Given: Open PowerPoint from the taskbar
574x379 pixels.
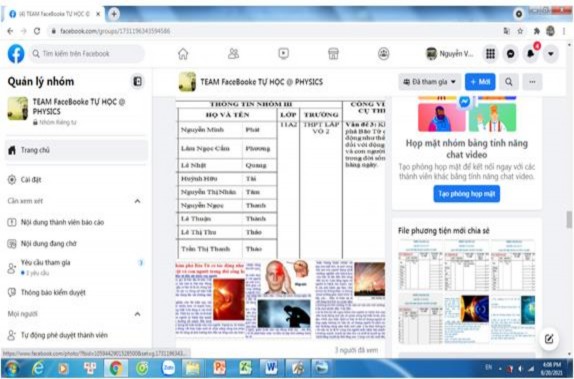Looking at the screenshot, I should coord(220,368).
